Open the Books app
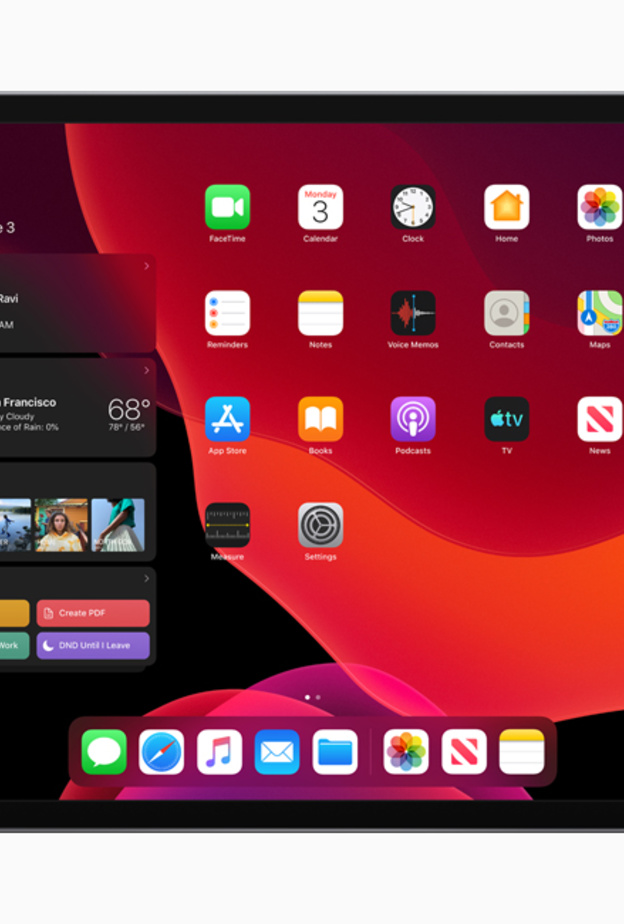Viewport: 624px width, 924px height. tap(320, 419)
